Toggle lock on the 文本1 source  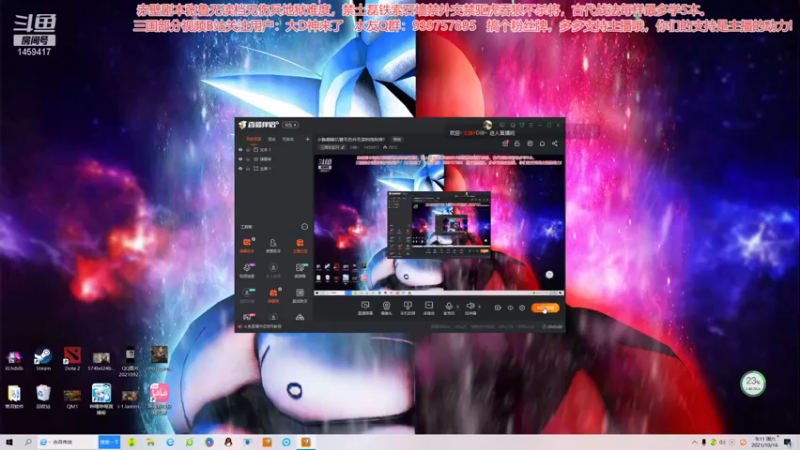[248, 150]
